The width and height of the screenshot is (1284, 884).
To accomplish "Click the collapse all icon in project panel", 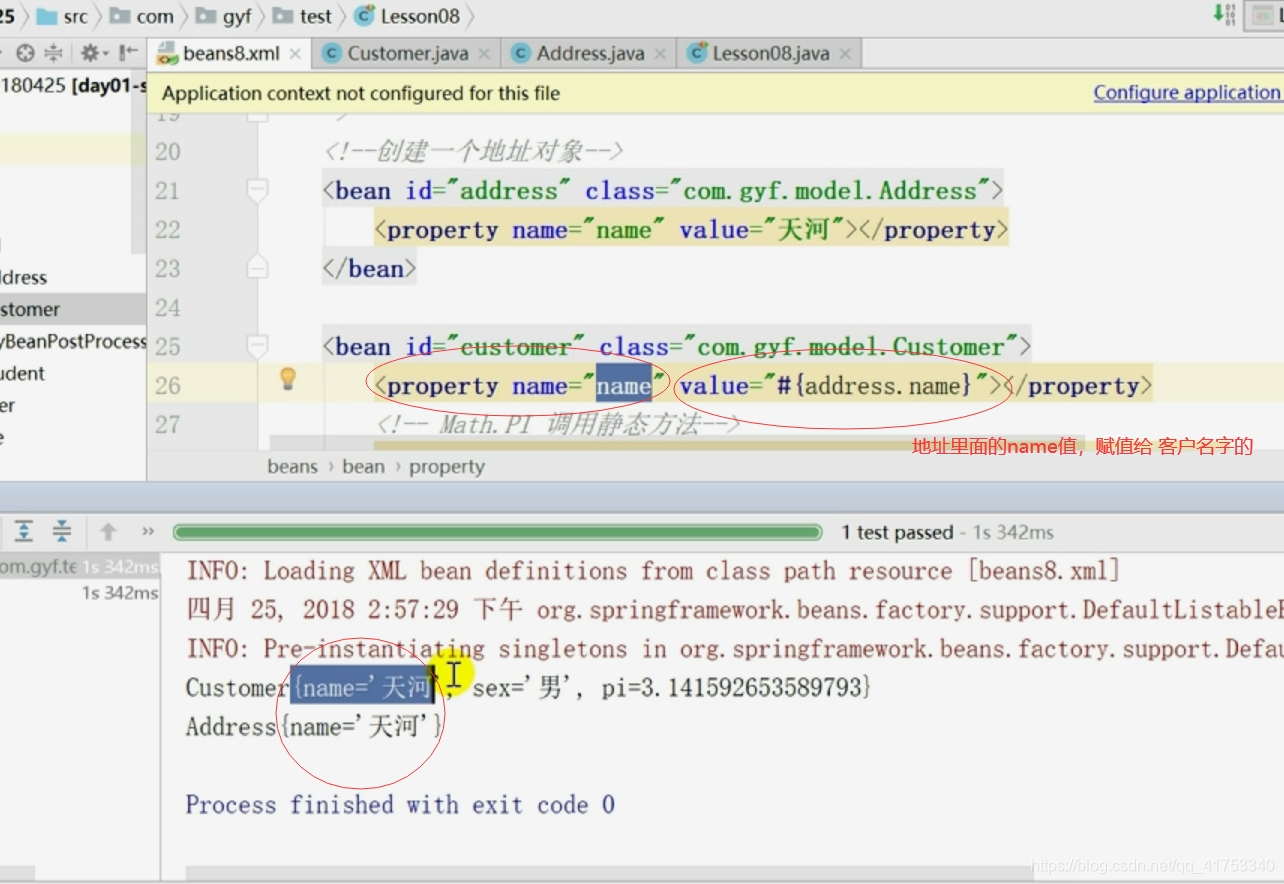I will tap(54, 53).
